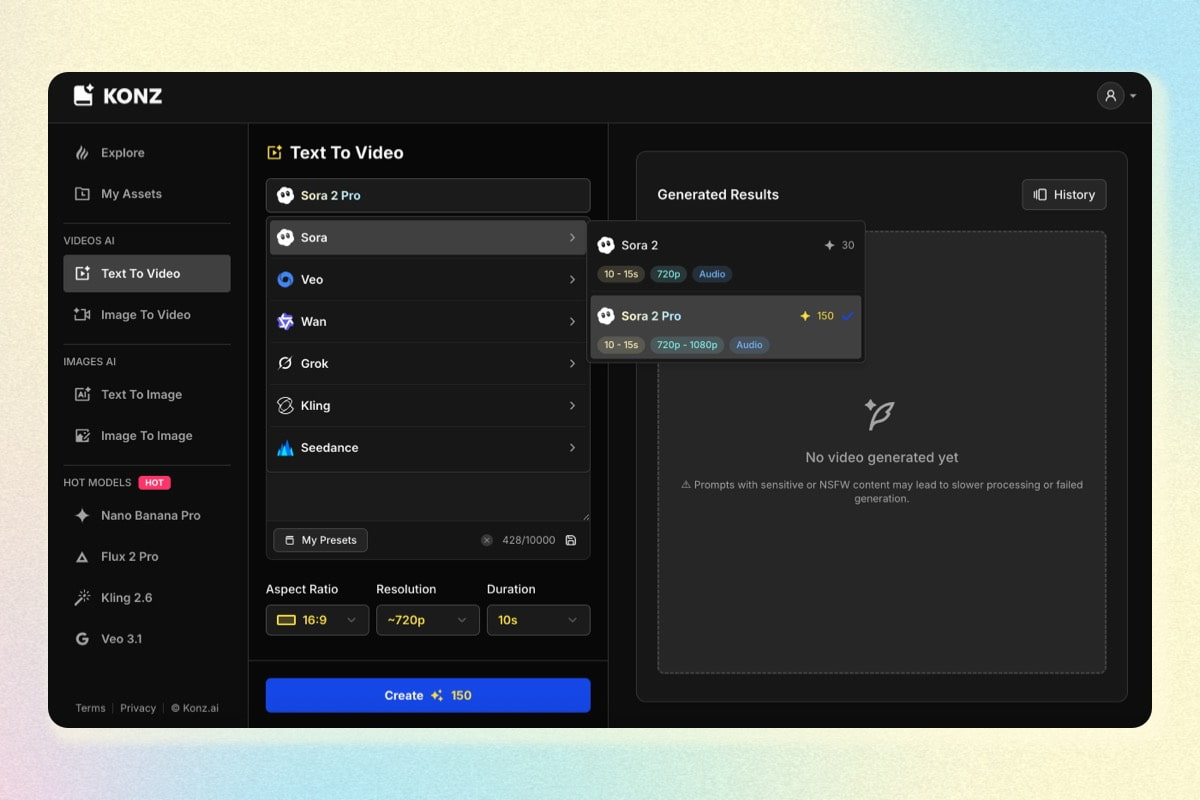Click the Veo logo icon in model list

pyautogui.click(x=285, y=280)
